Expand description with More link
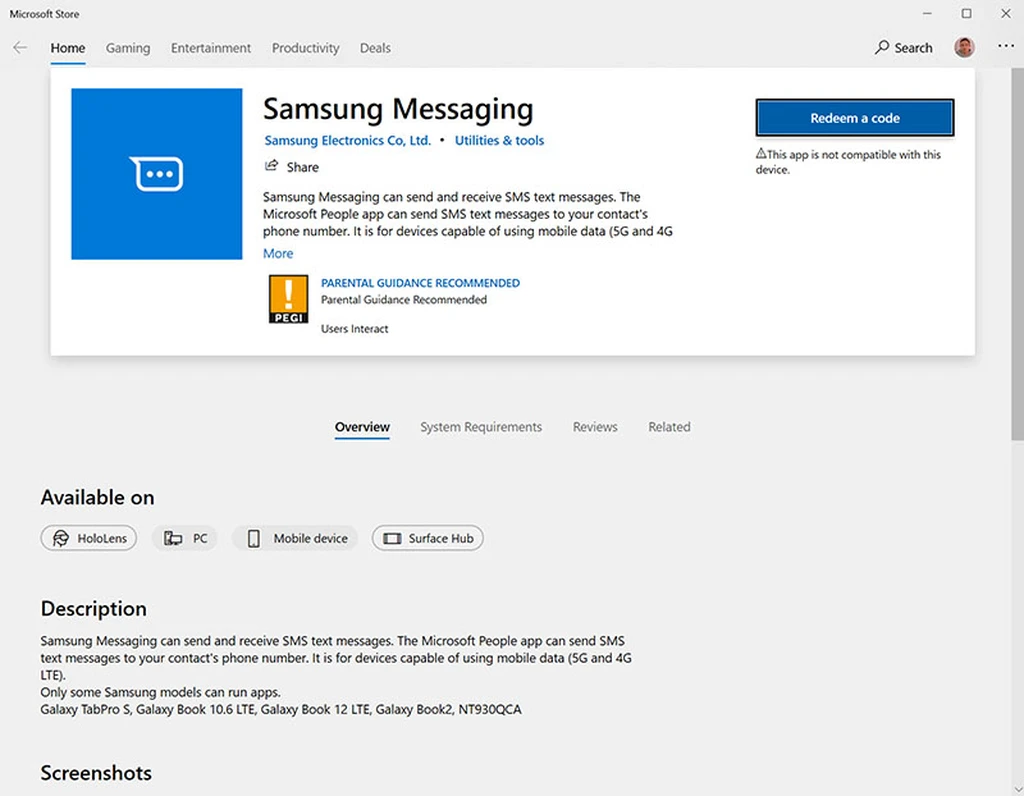 [x=278, y=253]
